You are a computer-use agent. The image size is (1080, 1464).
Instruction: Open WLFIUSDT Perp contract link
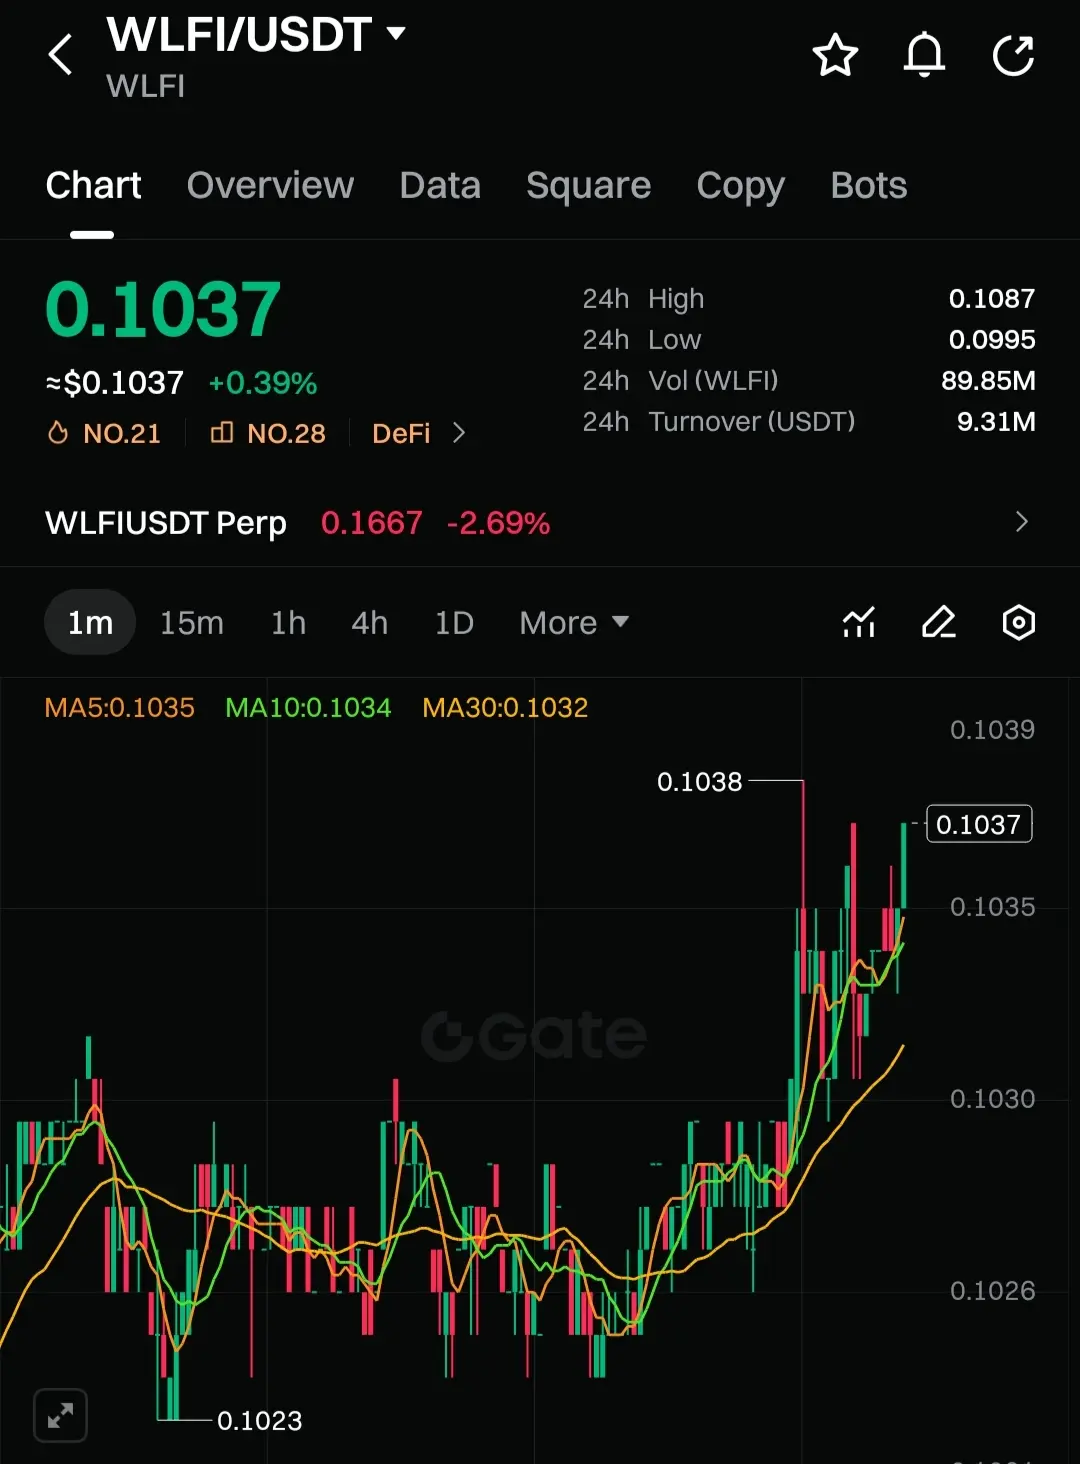point(166,523)
